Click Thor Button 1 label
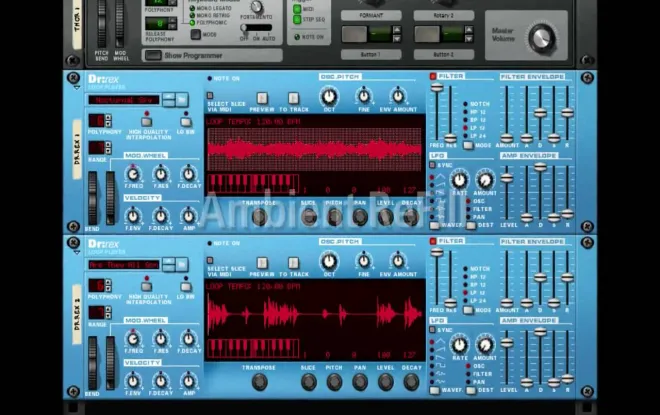Viewport: 660px width, 415px height. (371, 55)
